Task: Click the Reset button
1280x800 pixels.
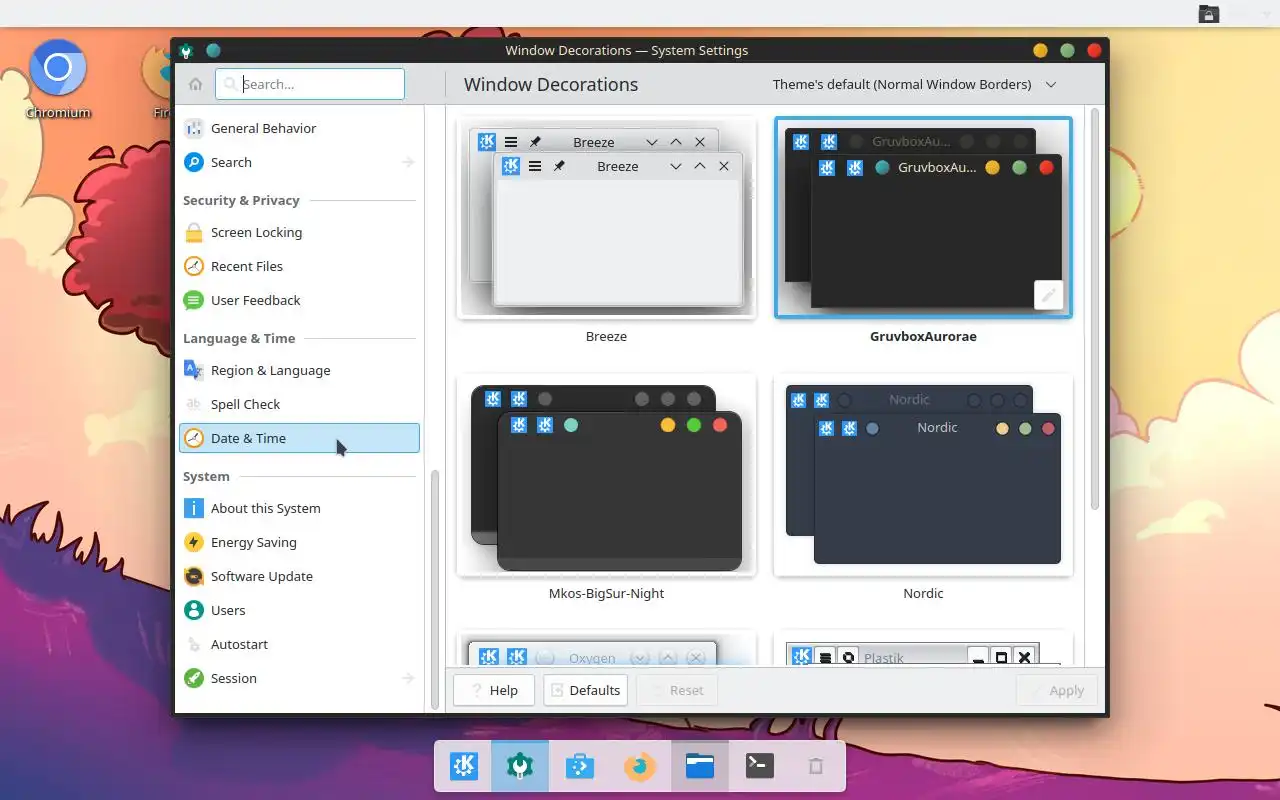Action: [x=677, y=690]
